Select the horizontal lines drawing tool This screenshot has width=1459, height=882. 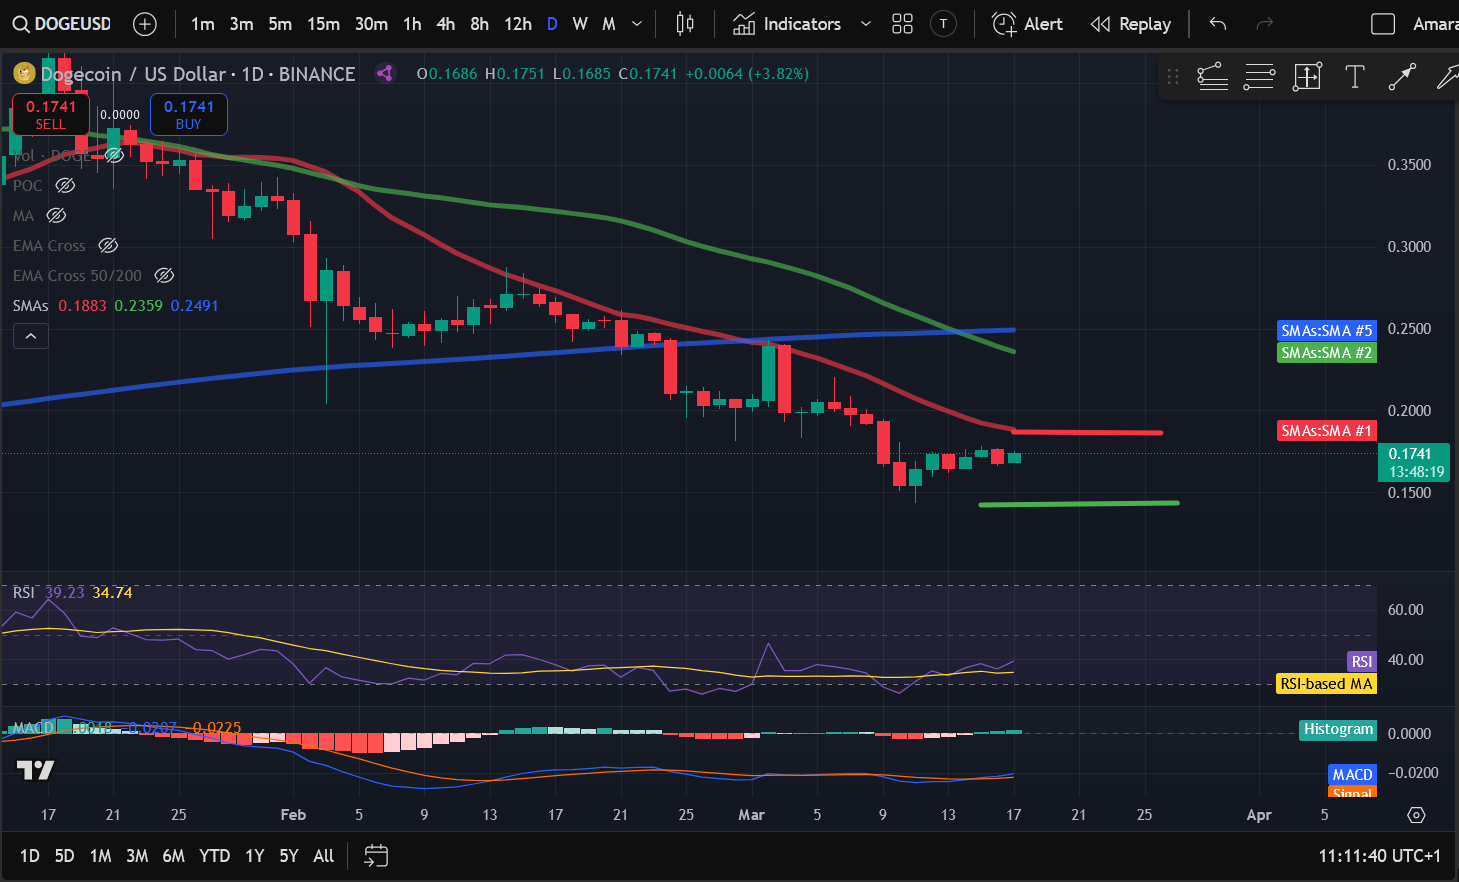coord(1259,77)
